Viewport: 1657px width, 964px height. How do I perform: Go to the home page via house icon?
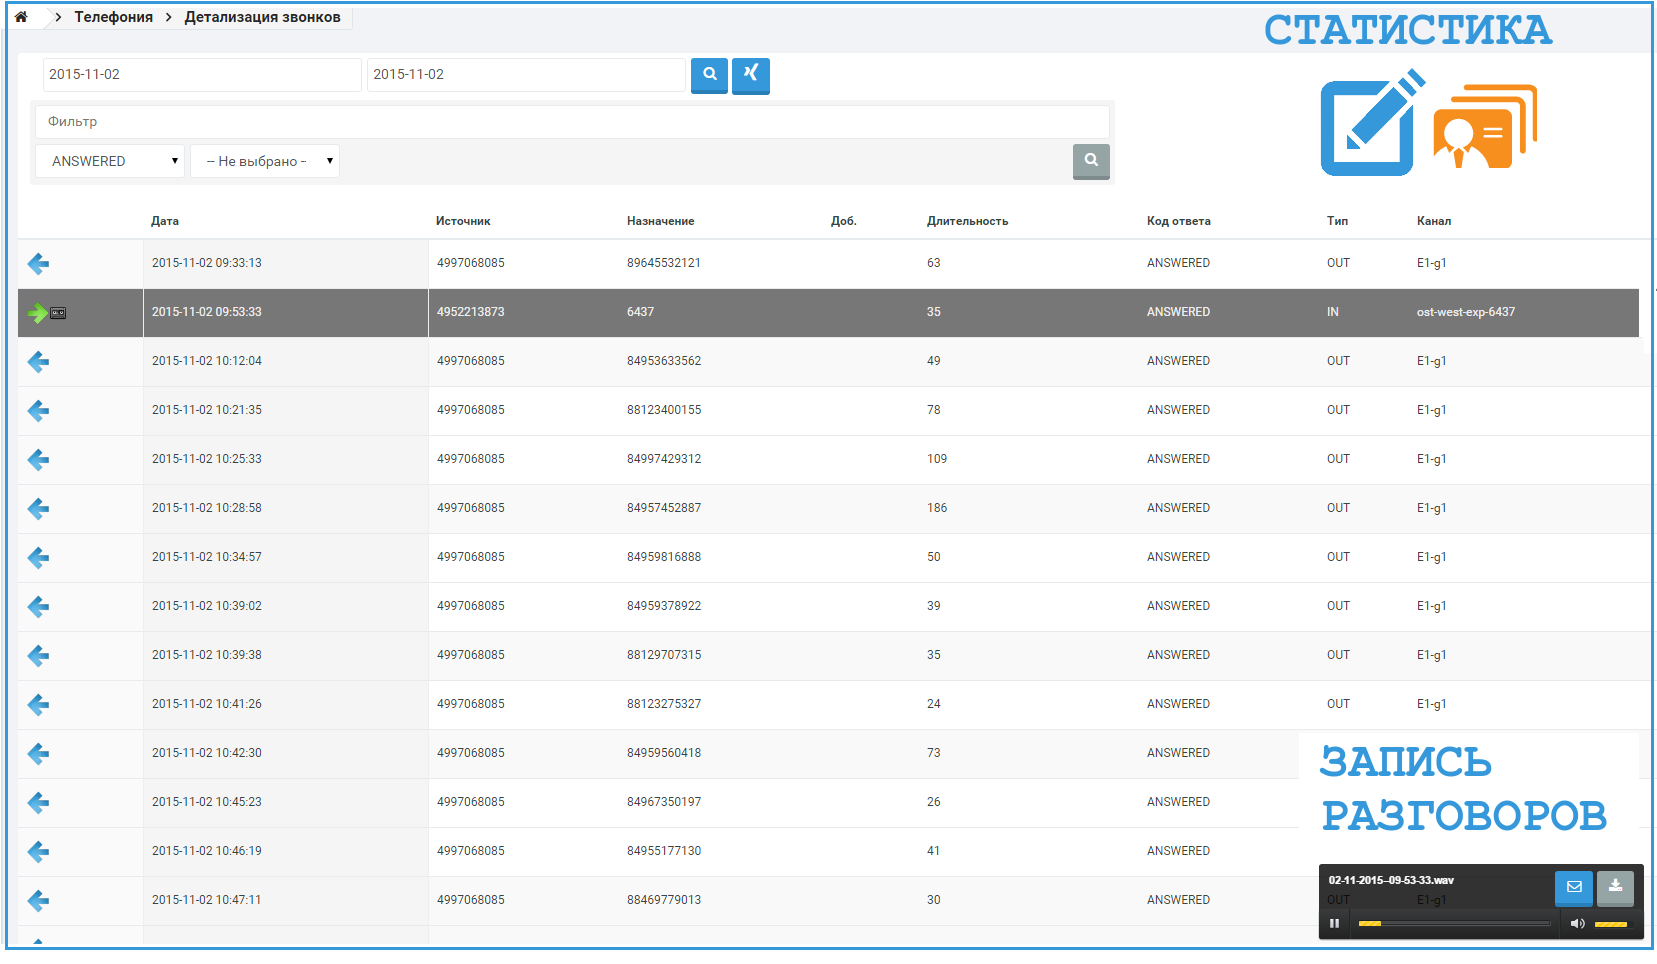pyautogui.click(x=21, y=17)
